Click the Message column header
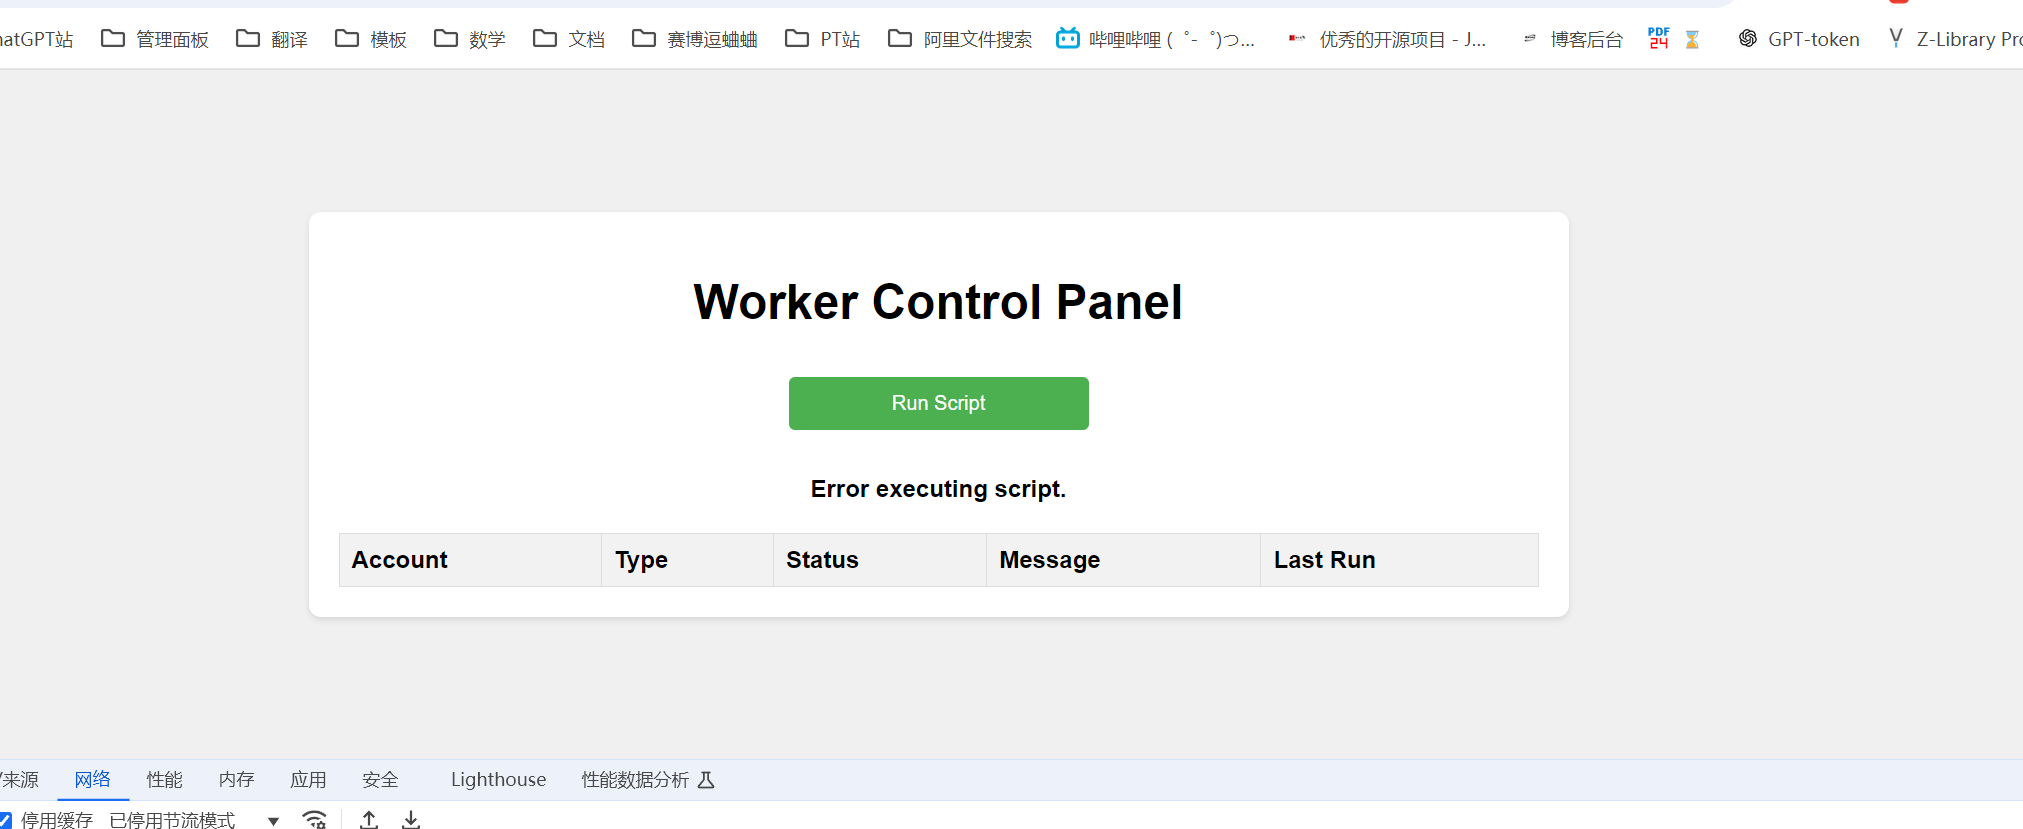The image size is (2023, 829). coord(1123,560)
